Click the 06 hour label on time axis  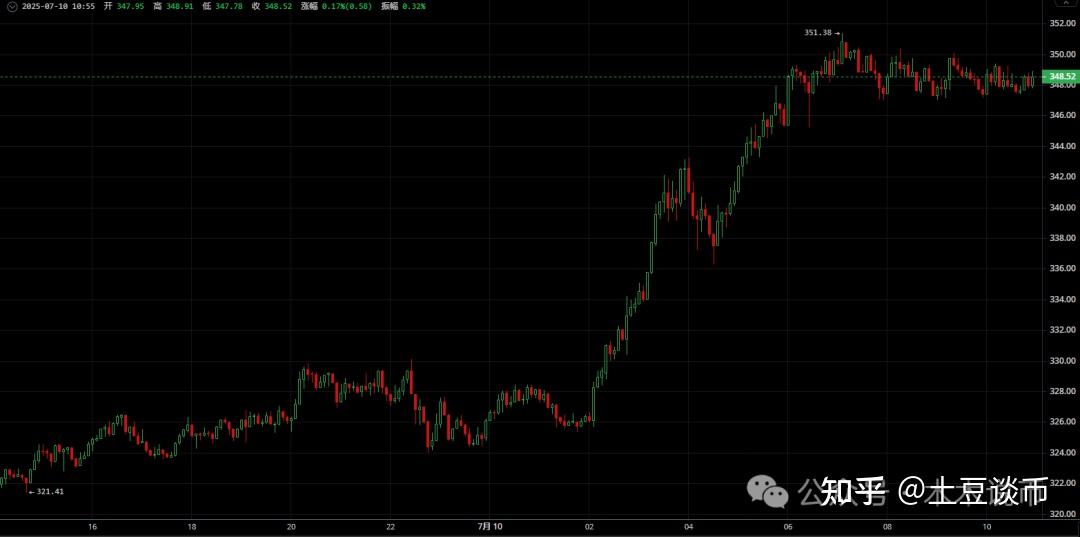click(788, 526)
